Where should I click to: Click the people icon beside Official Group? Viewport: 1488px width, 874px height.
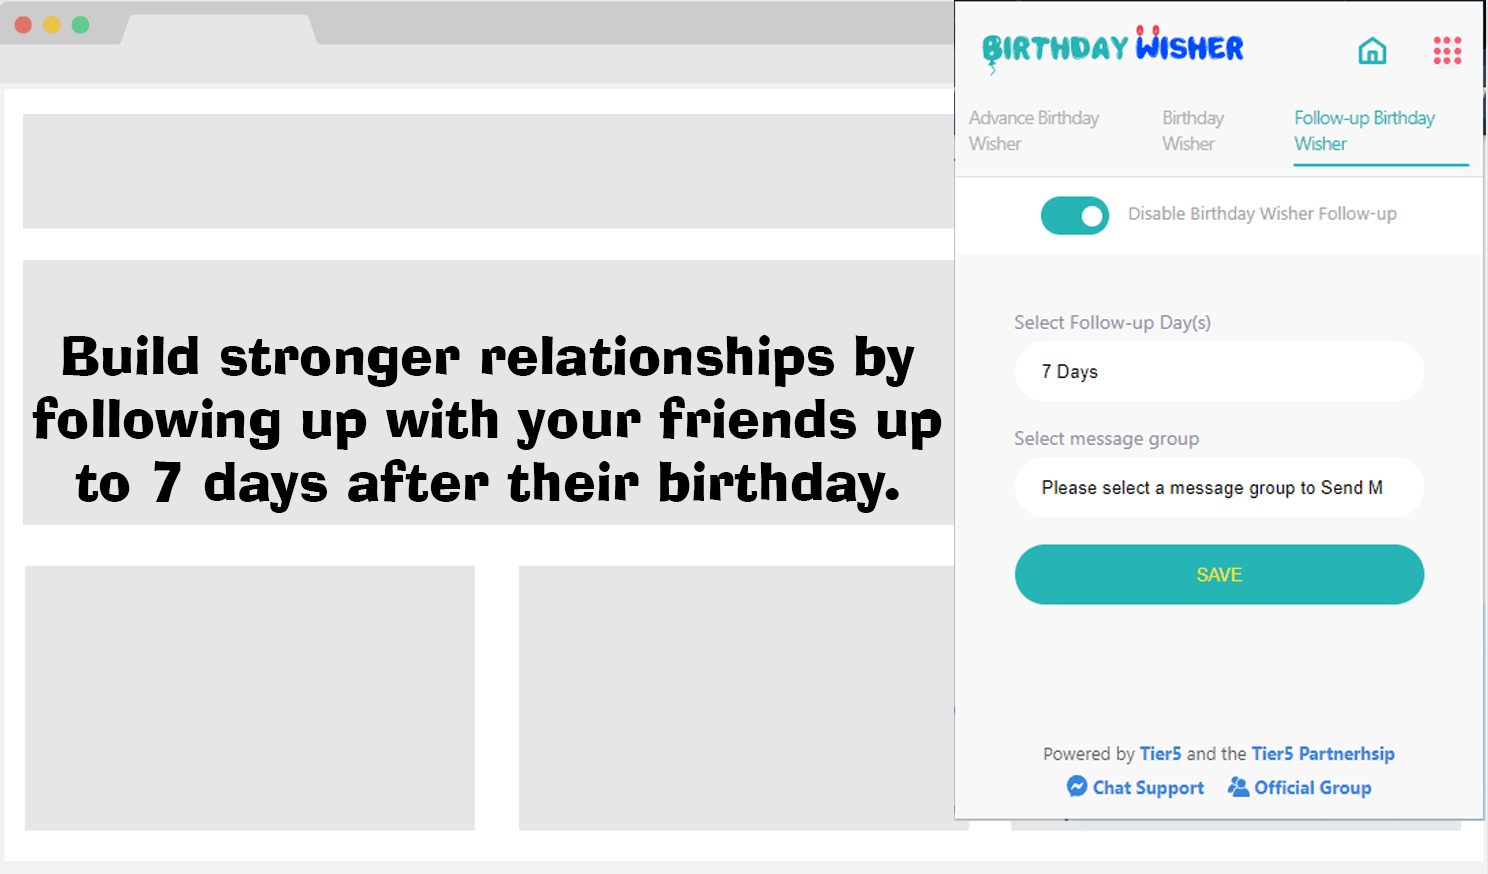1238,787
